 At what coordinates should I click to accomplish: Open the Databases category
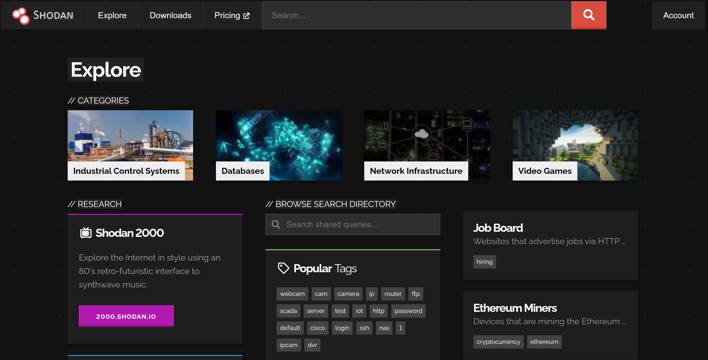(x=279, y=145)
